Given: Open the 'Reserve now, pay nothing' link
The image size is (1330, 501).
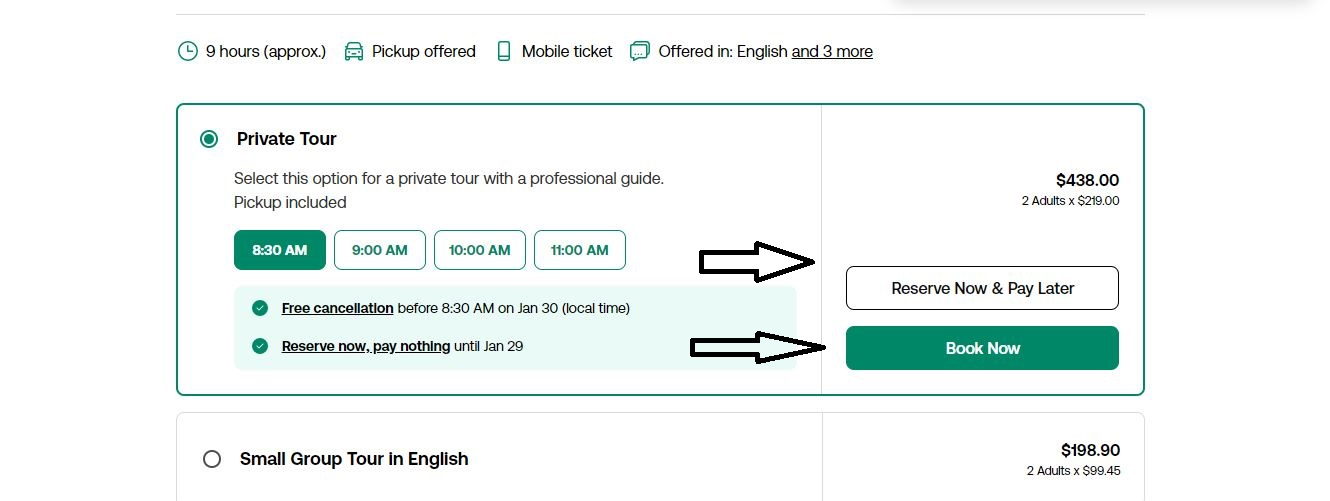Looking at the screenshot, I should (x=366, y=346).
